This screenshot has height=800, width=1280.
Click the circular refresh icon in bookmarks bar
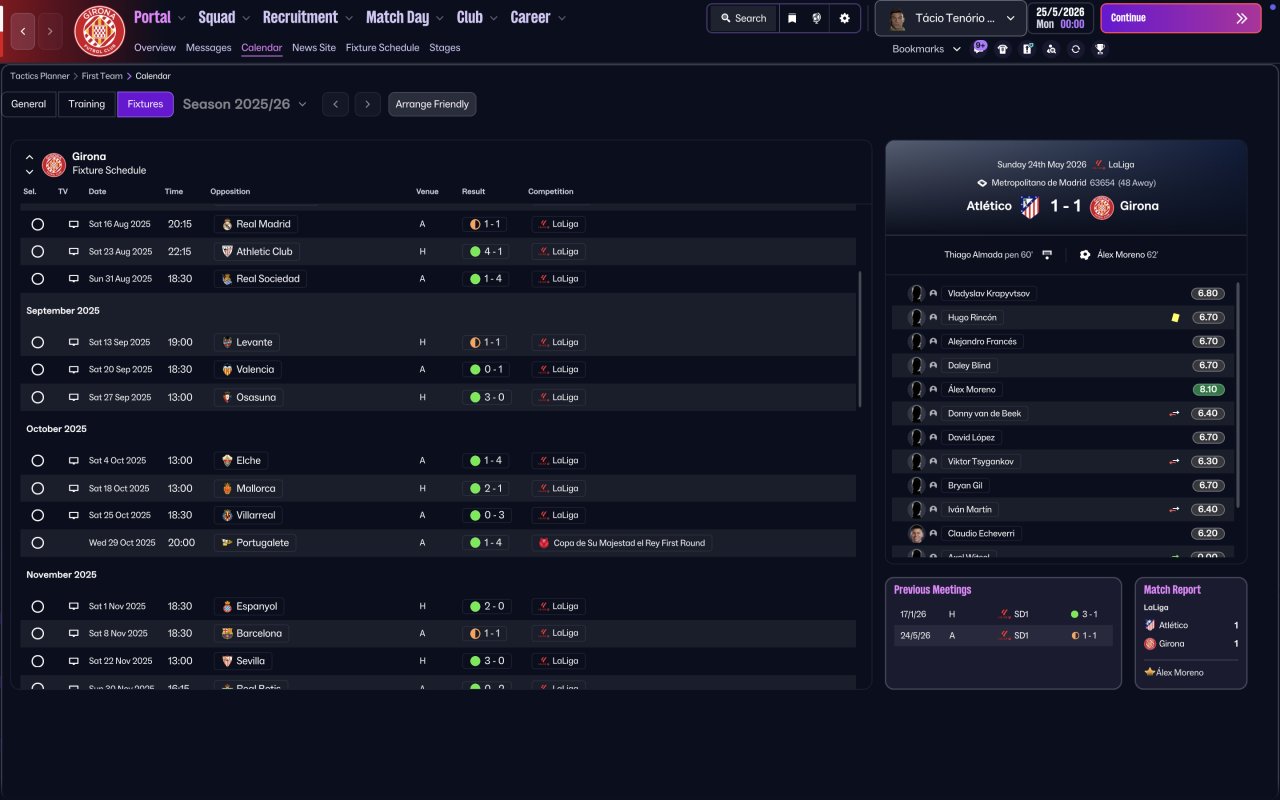(x=1075, y=49)
